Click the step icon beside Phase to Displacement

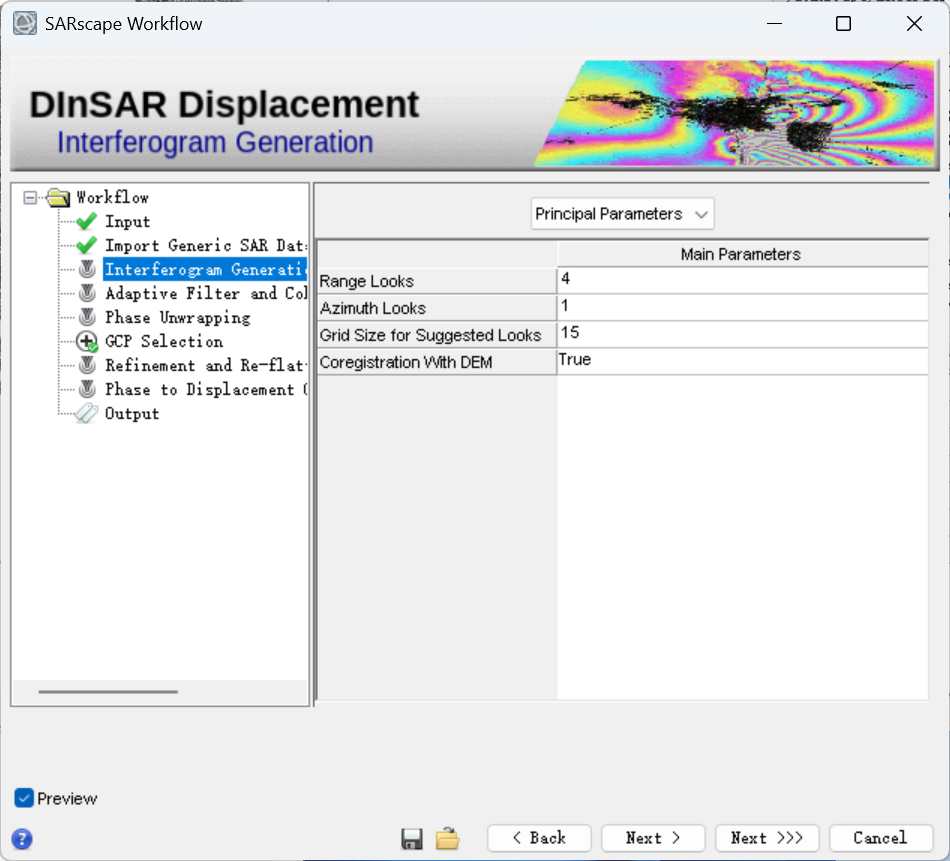(87, 389)
